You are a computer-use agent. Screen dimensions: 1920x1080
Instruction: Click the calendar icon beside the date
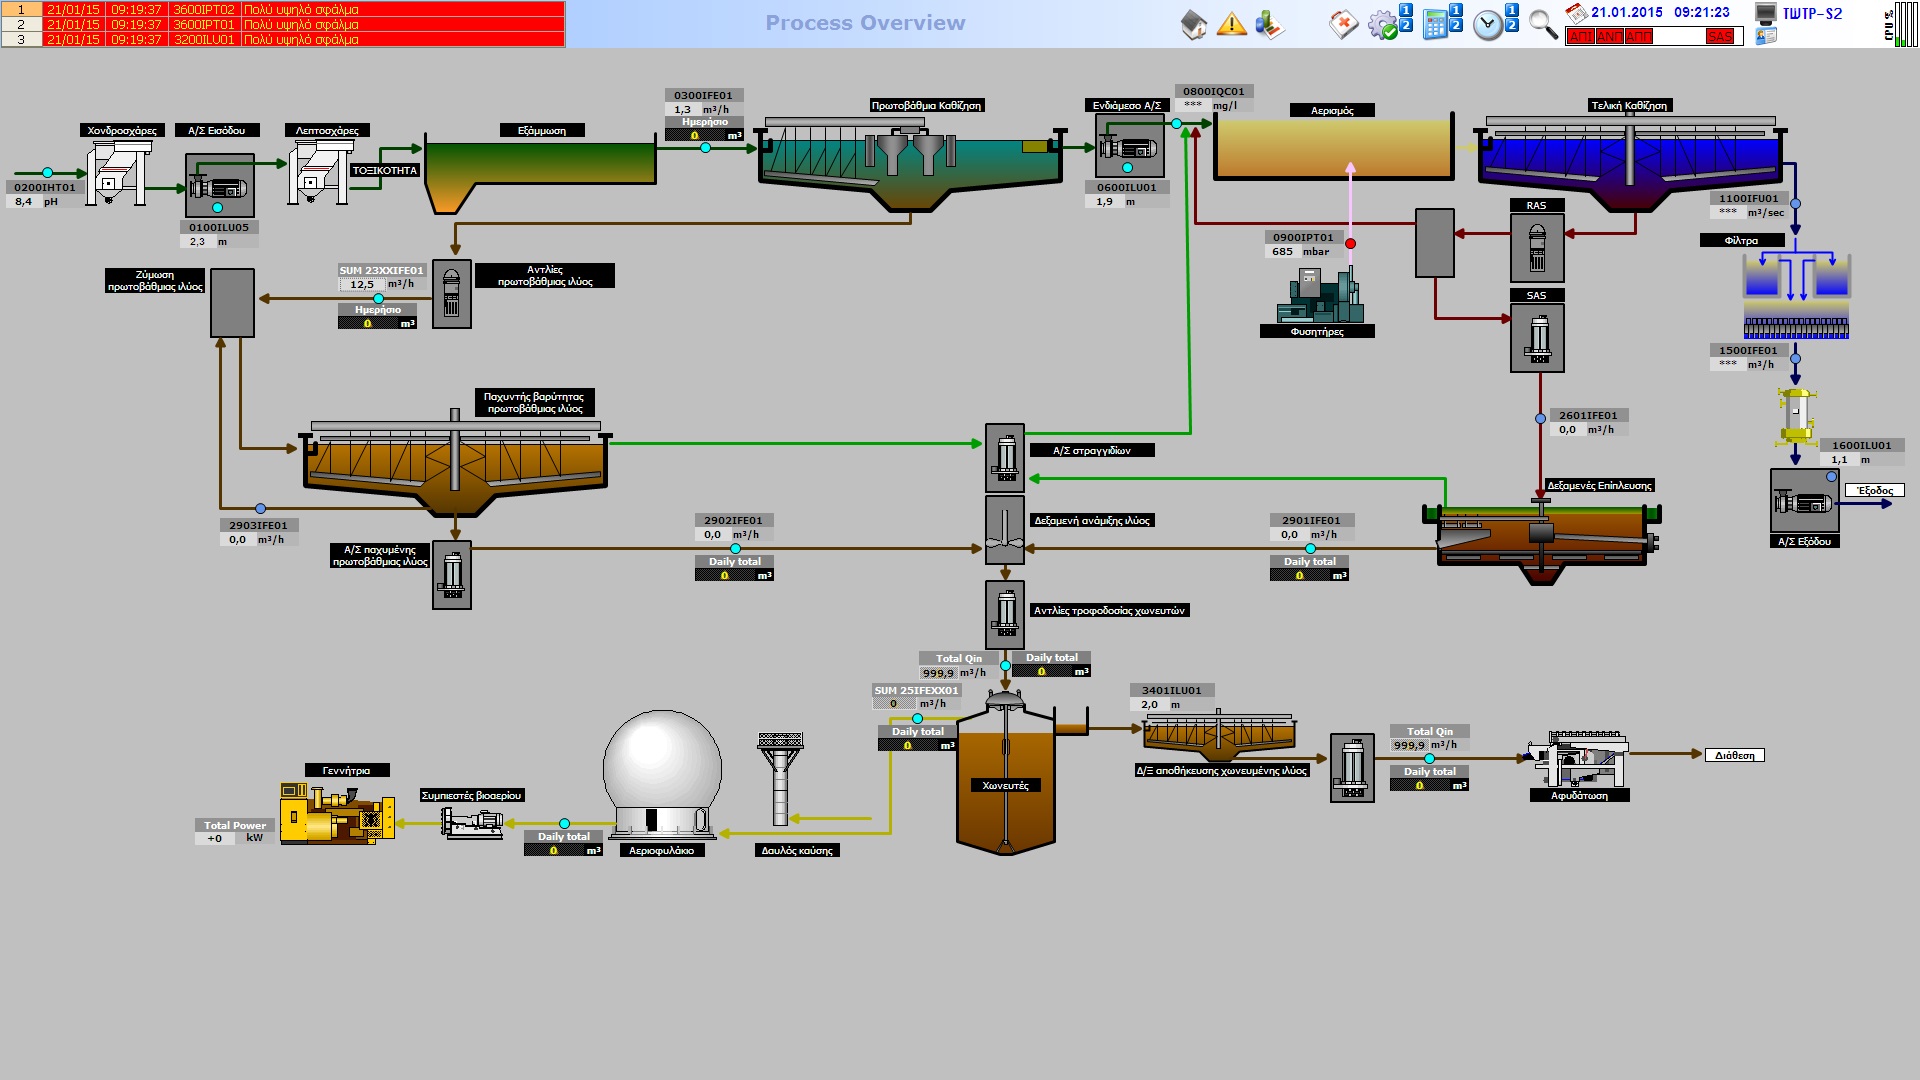click(1576, 13)
